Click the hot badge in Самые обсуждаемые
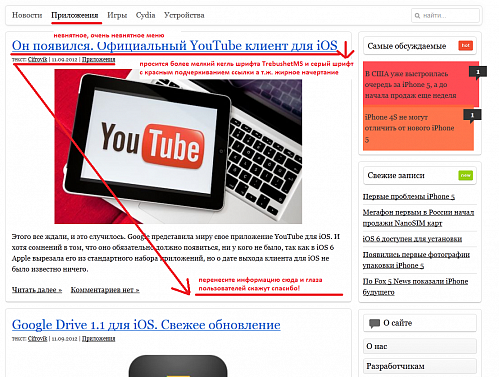Image resolution: width=499 pixels, height=377 pixels. pyautogui.click(x=465, y=45)
